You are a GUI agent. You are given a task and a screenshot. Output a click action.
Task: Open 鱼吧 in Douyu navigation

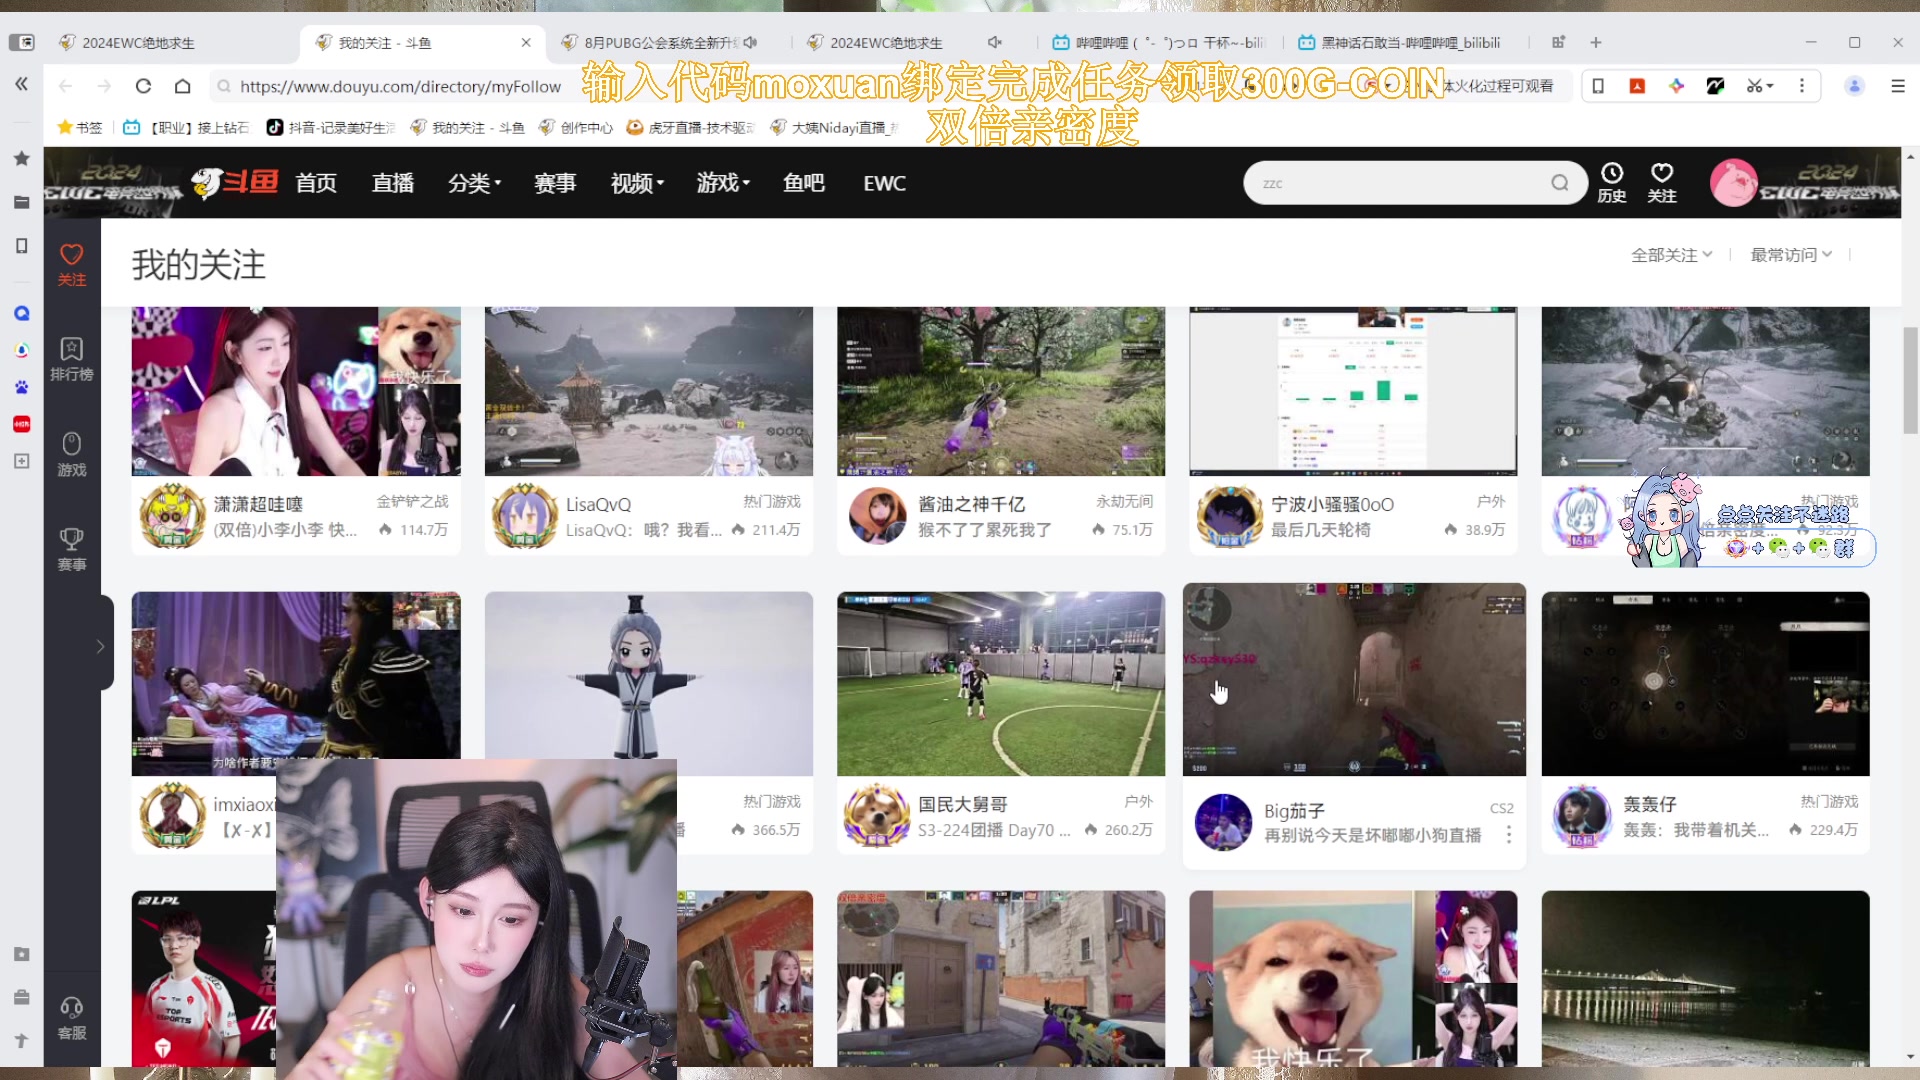click(x=804, y=183)
